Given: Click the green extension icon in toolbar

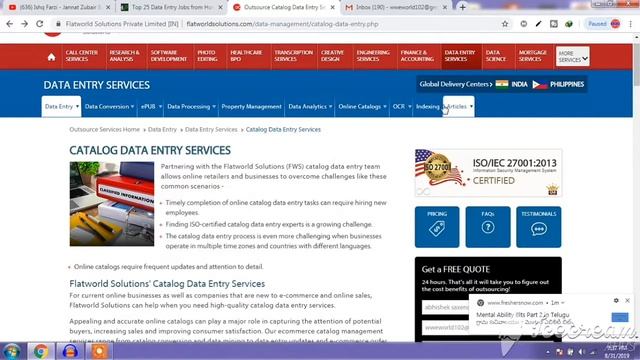Looking at the screenshot, I should point(569,24).
